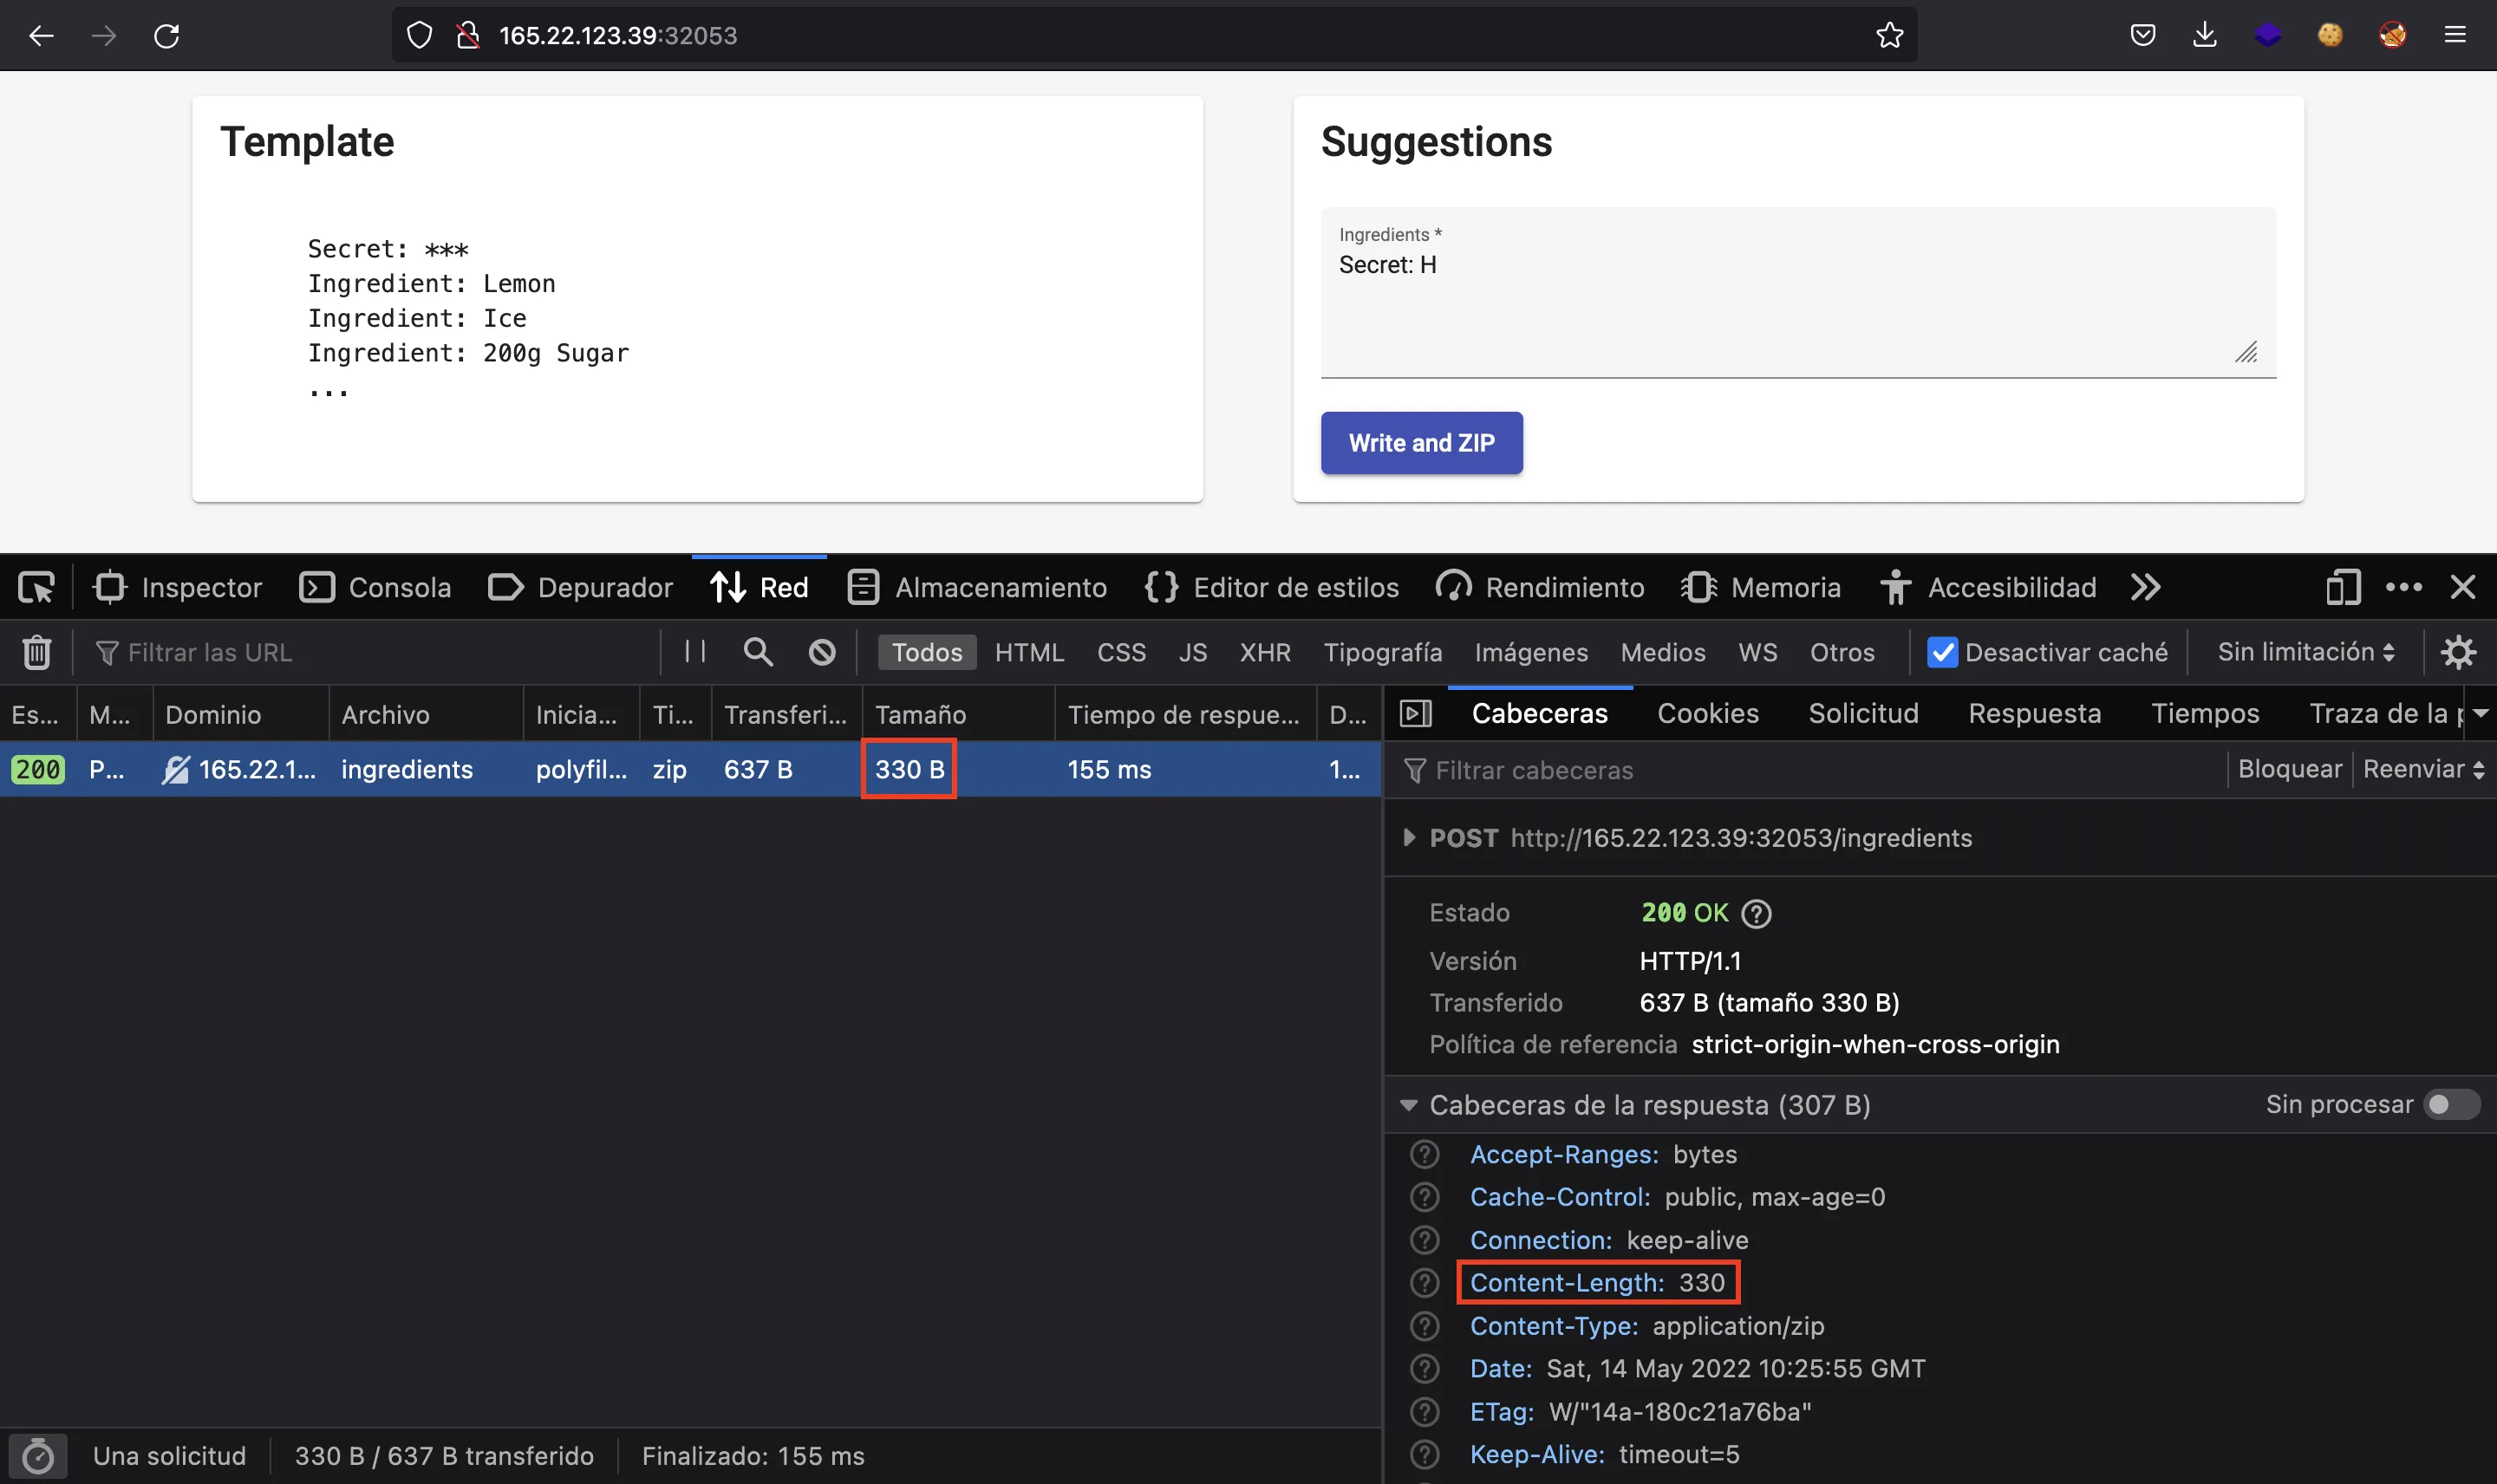Open the Depurador tab
2497x1484 pixels.
coord(580,587)
